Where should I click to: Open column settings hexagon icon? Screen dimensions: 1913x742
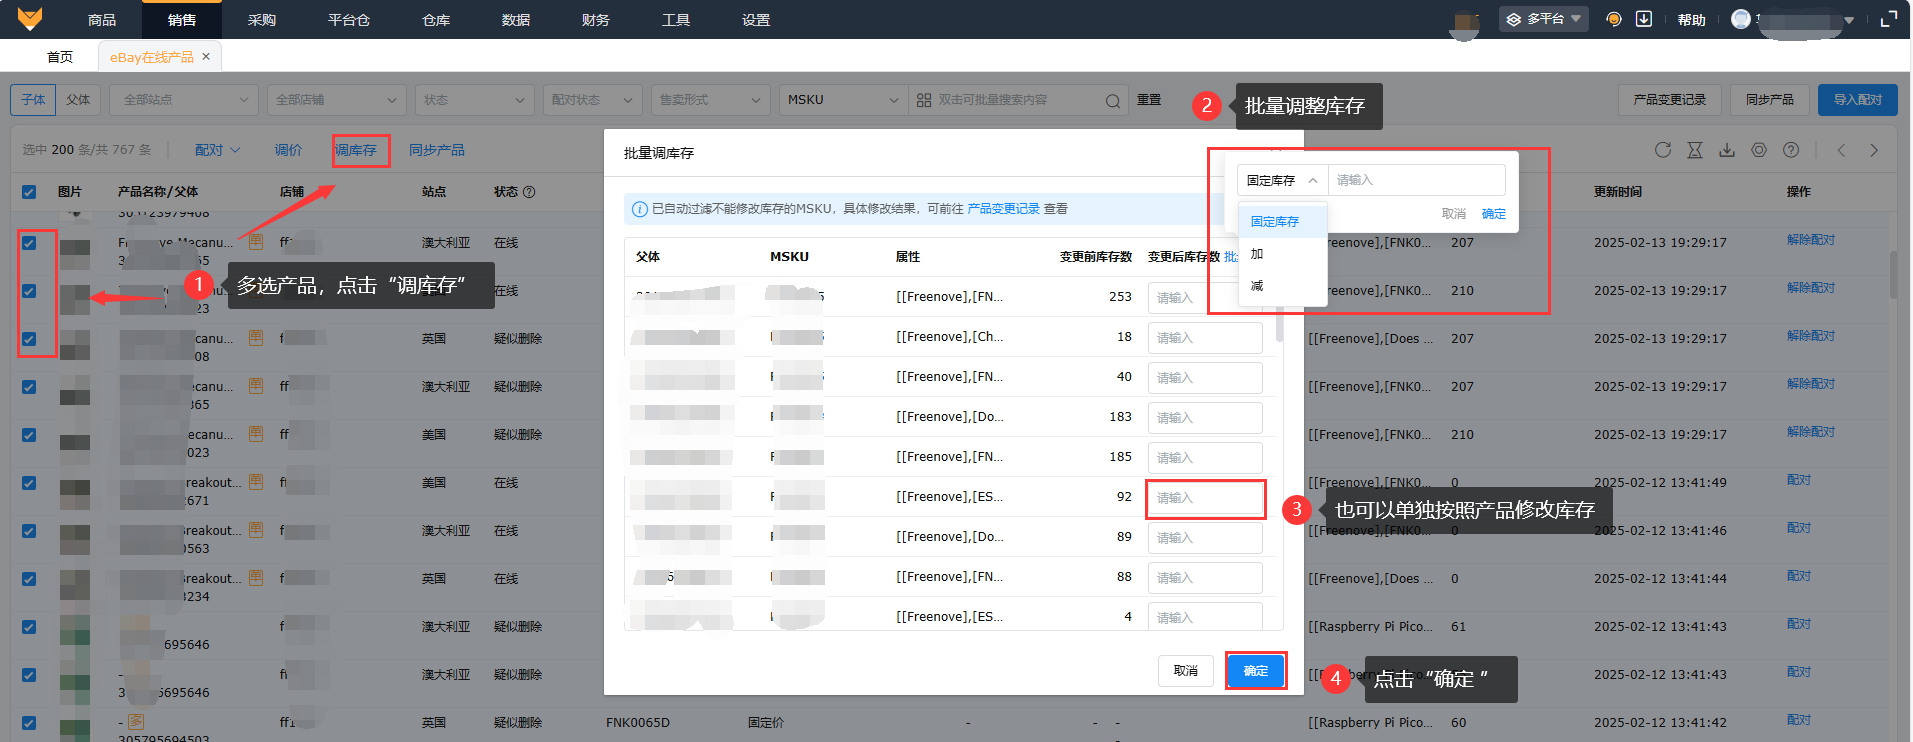pyautogui.click(x=1759, y=150)
